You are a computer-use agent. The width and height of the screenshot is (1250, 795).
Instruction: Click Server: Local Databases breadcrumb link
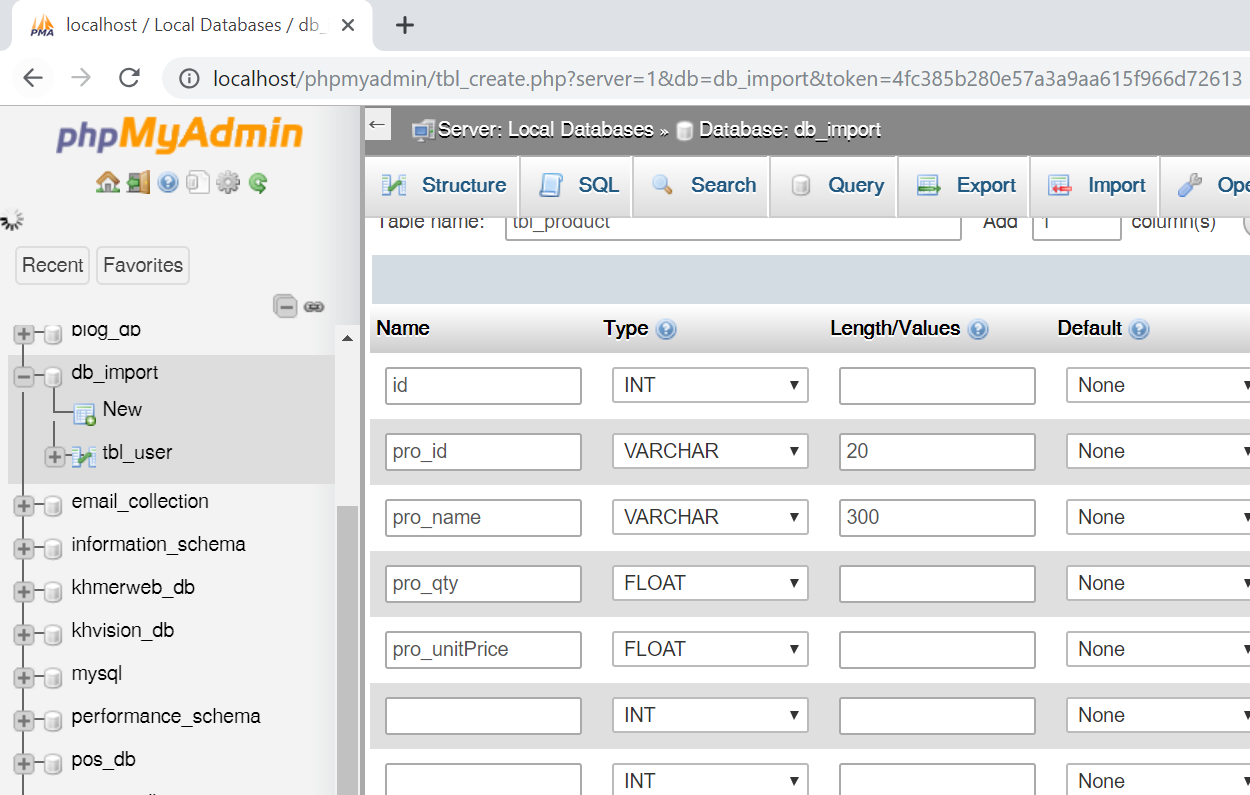pyautogui.click(x=545, y=130)
